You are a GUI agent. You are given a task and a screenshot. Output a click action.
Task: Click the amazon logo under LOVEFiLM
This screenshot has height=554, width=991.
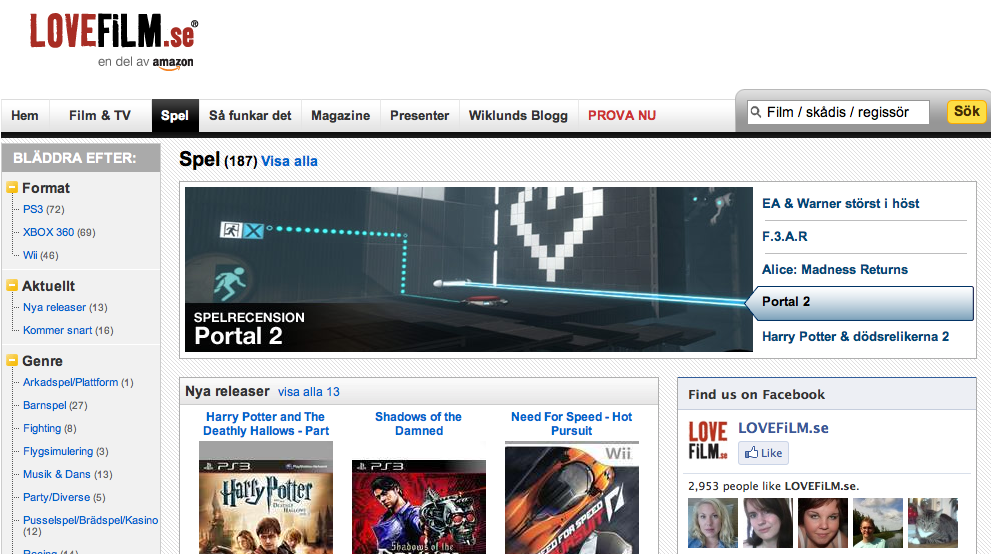click(x=173, y=63)
